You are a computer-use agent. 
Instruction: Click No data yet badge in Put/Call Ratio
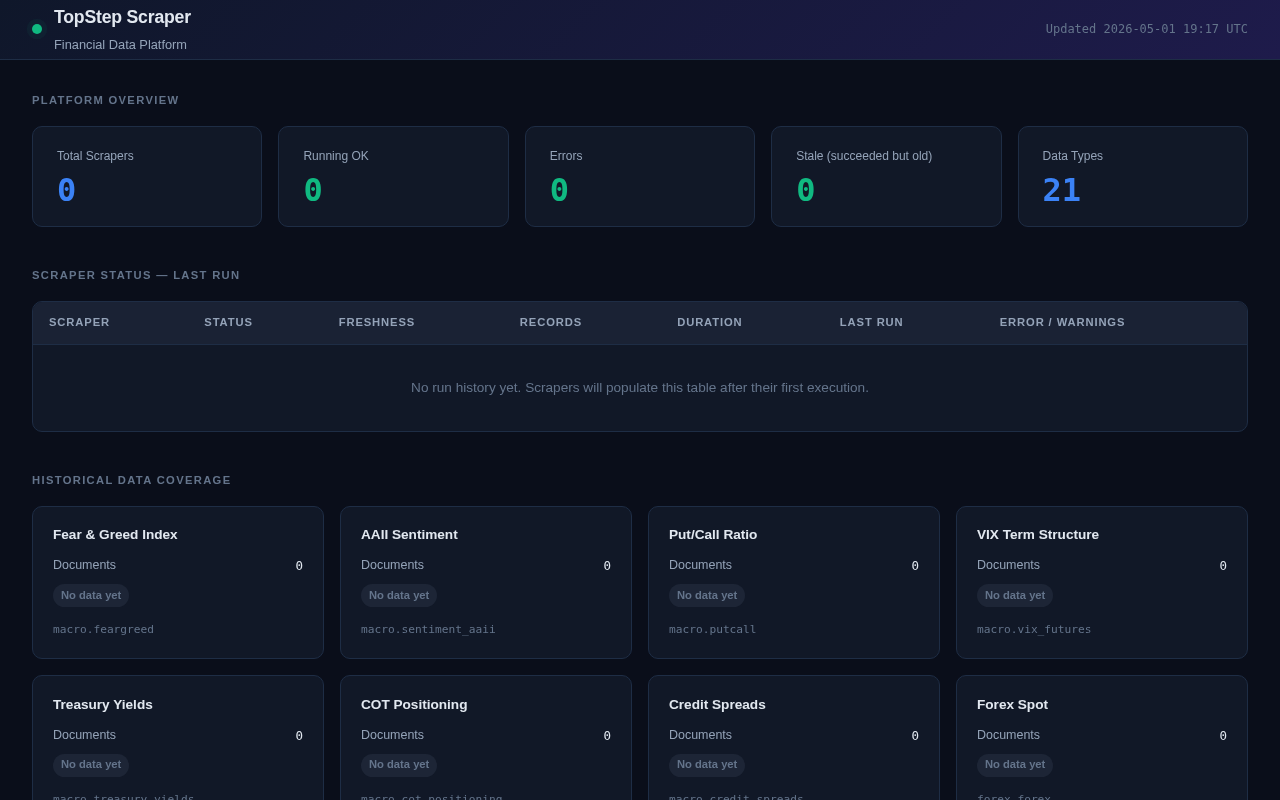click(707, 596)
